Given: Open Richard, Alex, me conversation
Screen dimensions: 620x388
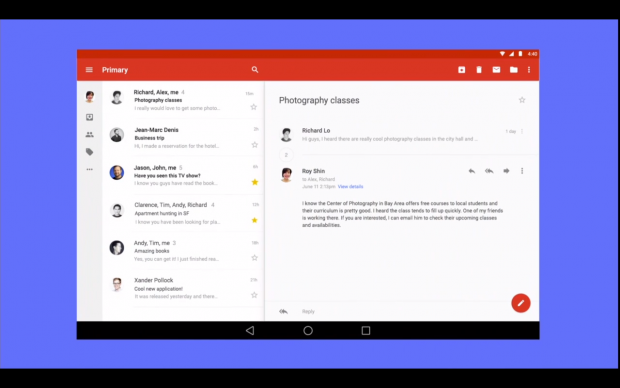Looking at the screenshot, I should 183,100.
